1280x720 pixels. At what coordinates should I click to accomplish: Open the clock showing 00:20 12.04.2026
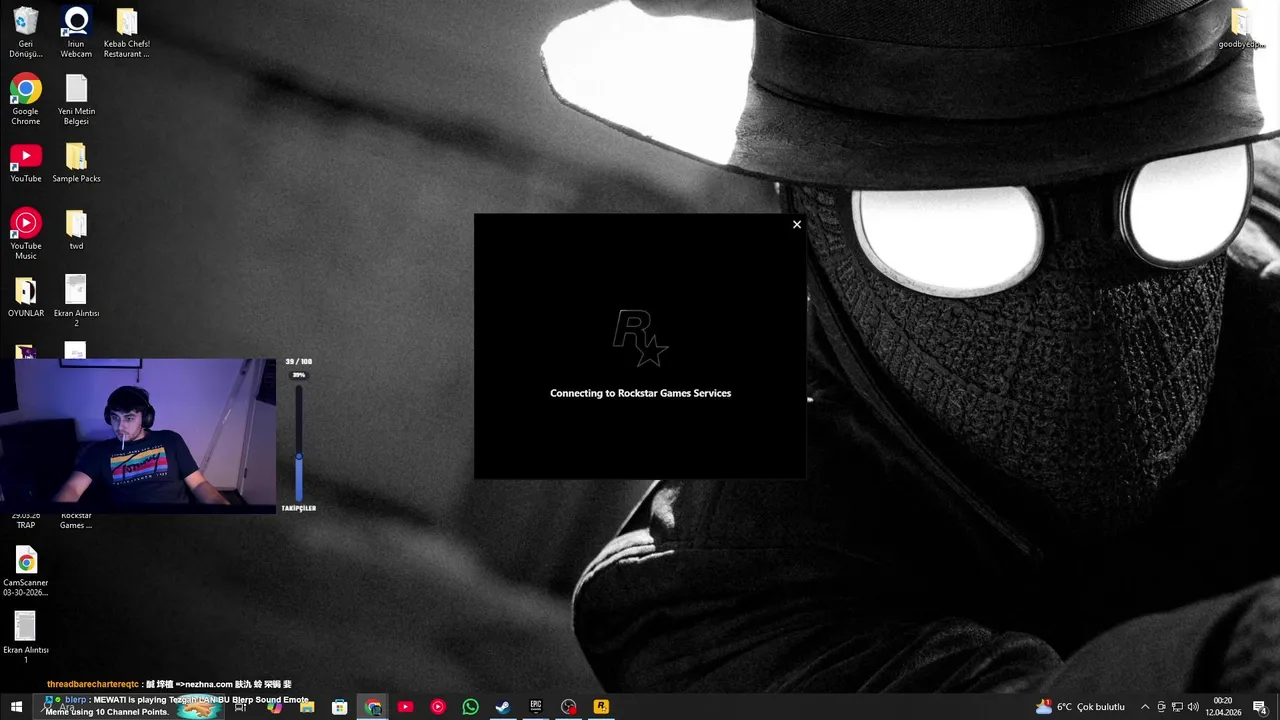pyautogui.click(x=1222, y=707)
